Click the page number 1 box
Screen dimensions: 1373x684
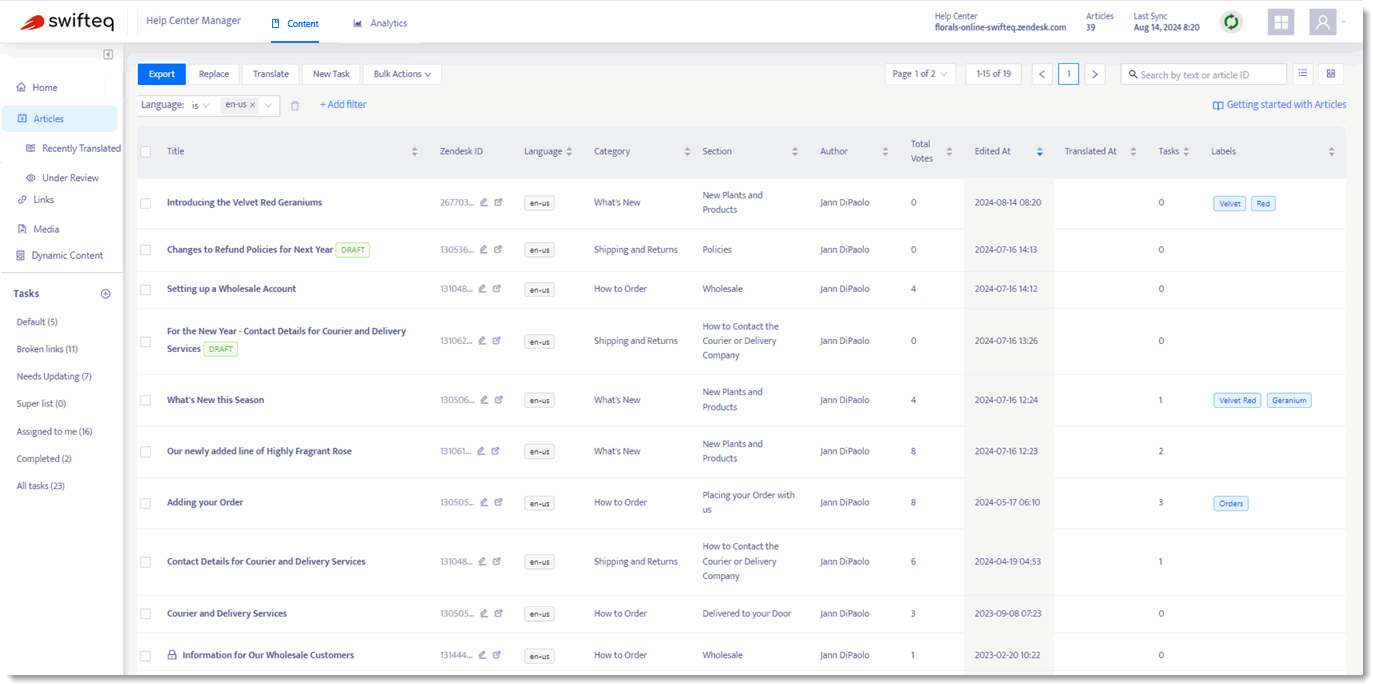click(x=1068, y=74)
